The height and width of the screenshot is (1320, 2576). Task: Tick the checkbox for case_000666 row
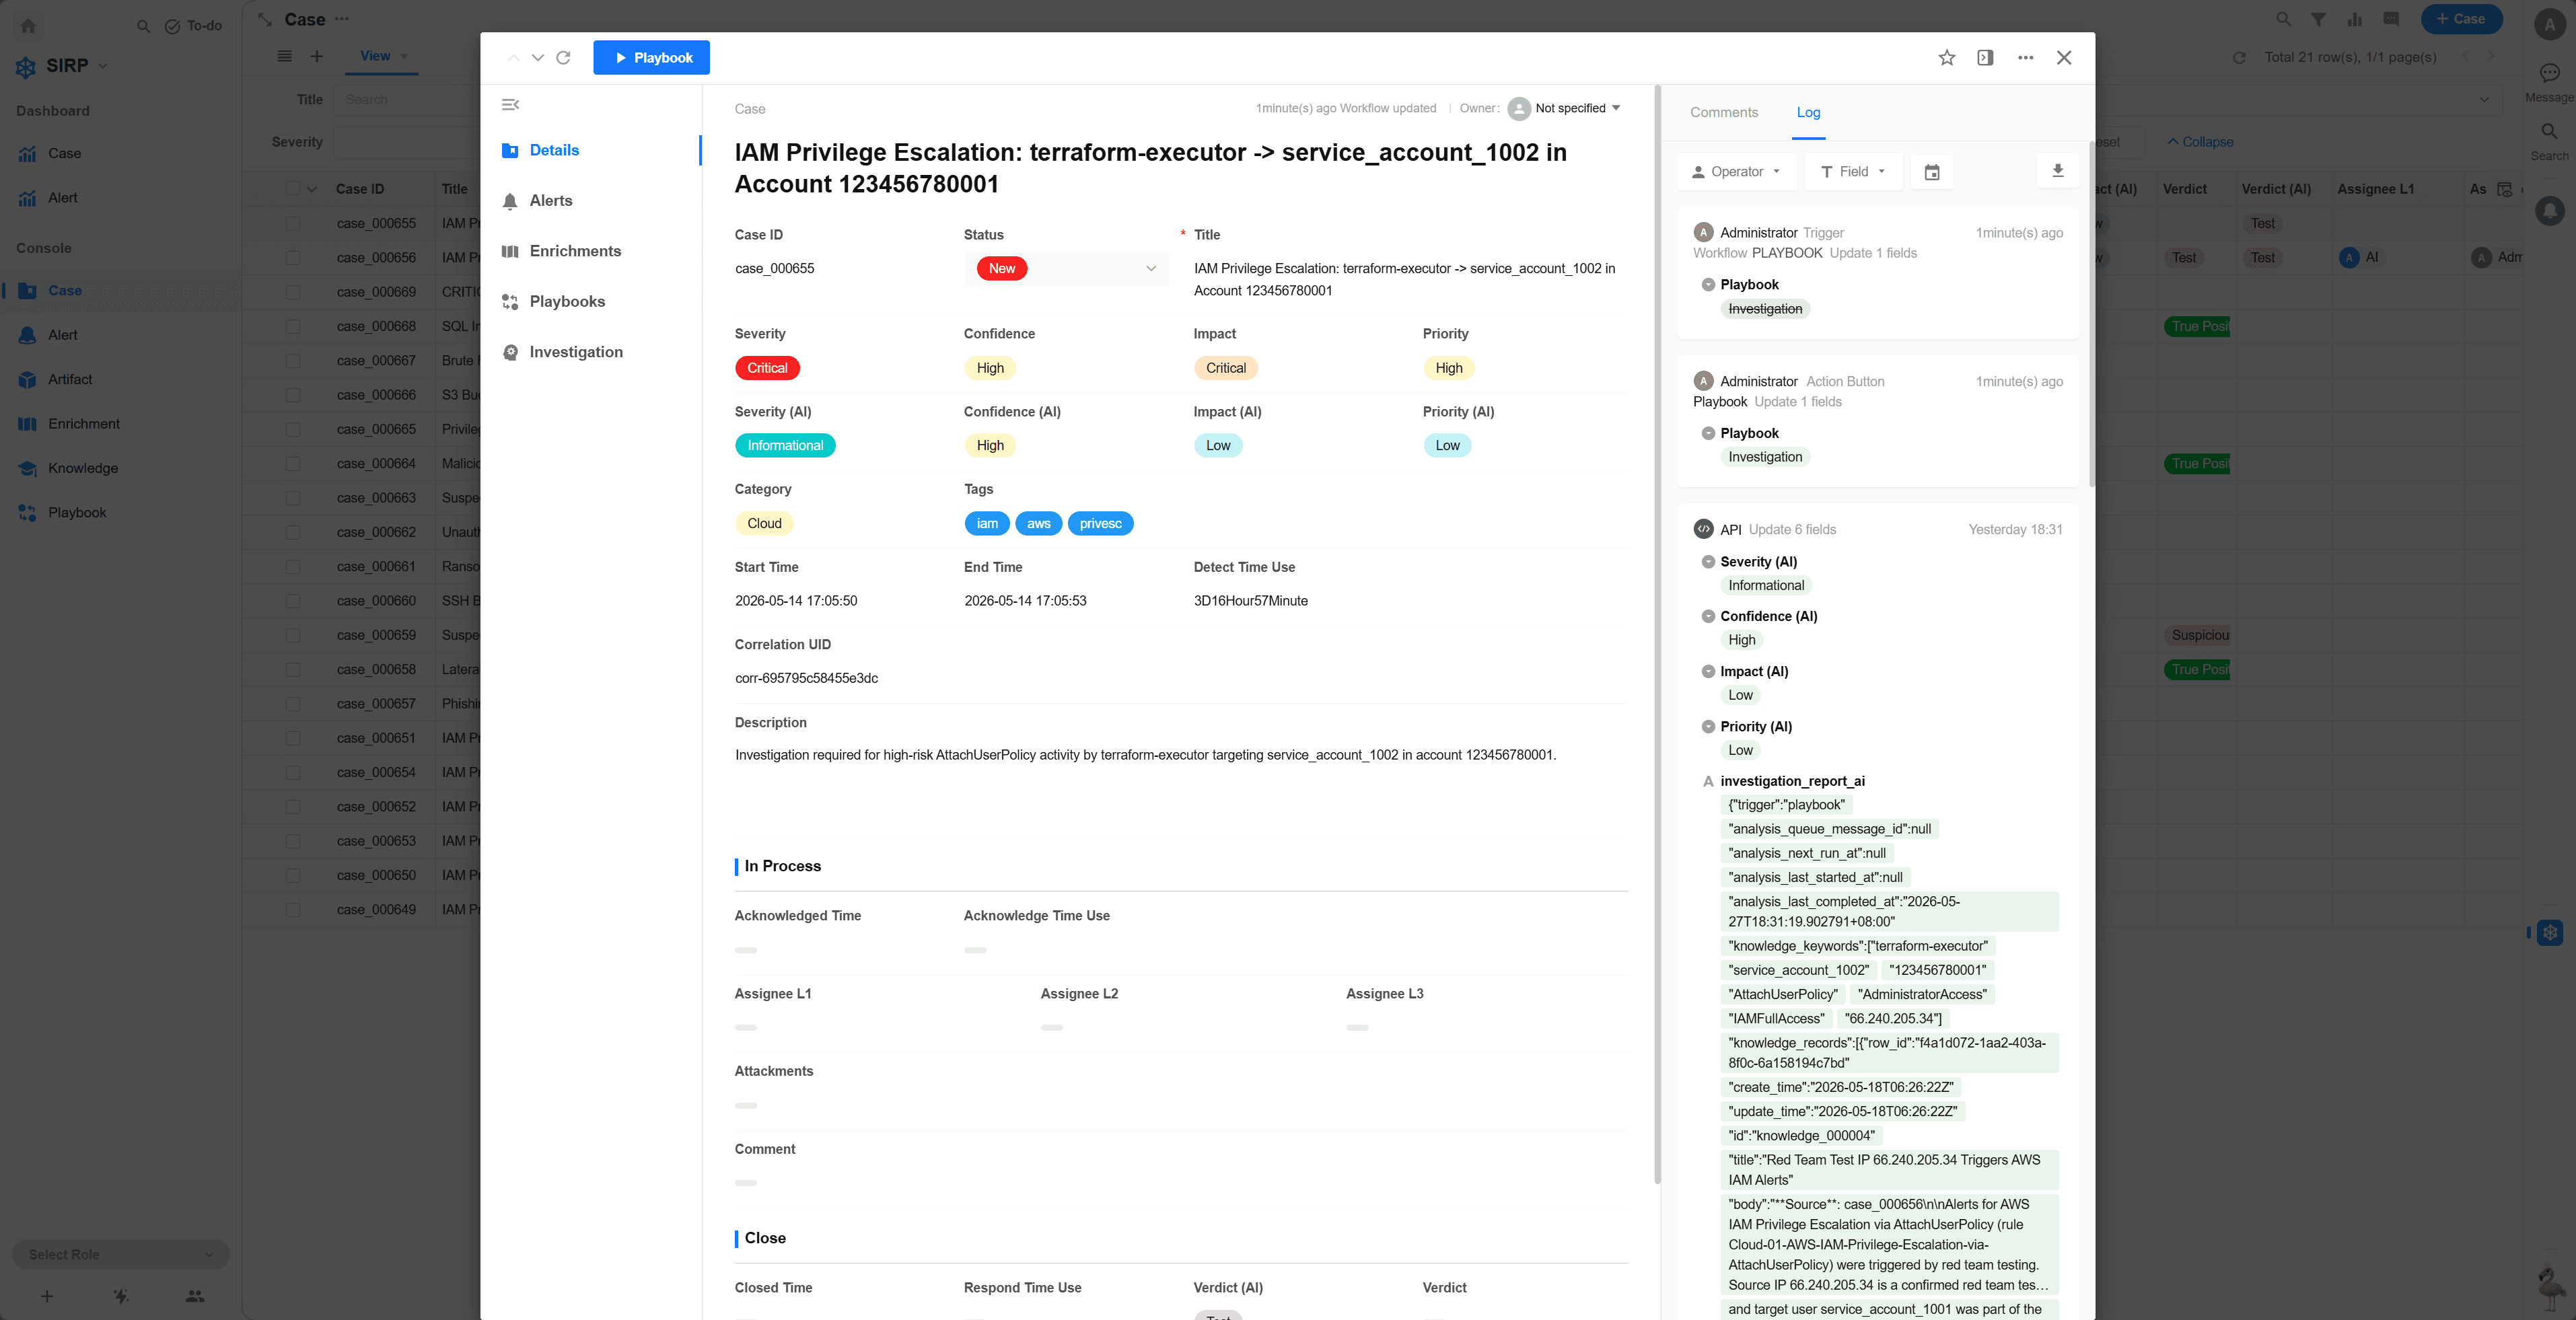(293, 395)
